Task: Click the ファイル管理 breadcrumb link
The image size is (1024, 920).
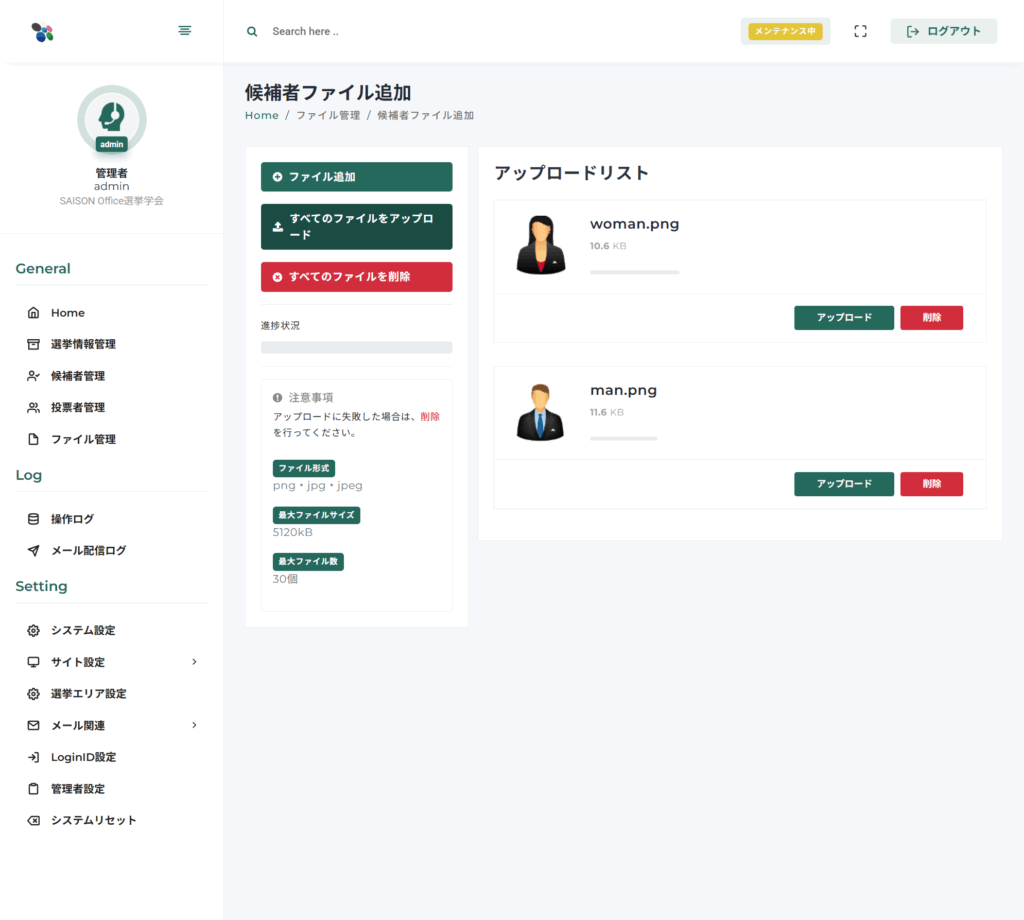Action: pos(328,116)
